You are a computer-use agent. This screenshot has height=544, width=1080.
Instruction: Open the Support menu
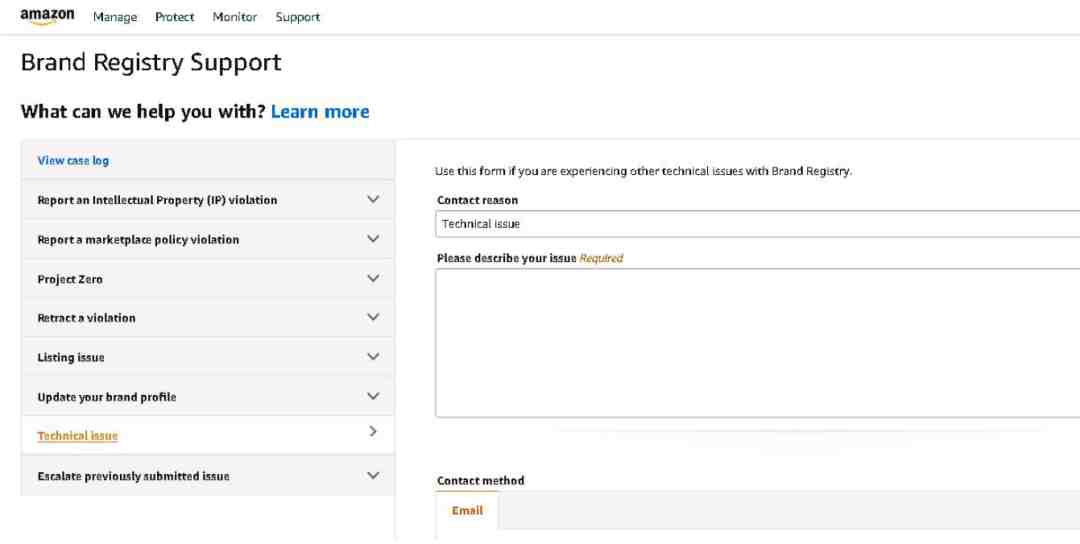point(298,17)
